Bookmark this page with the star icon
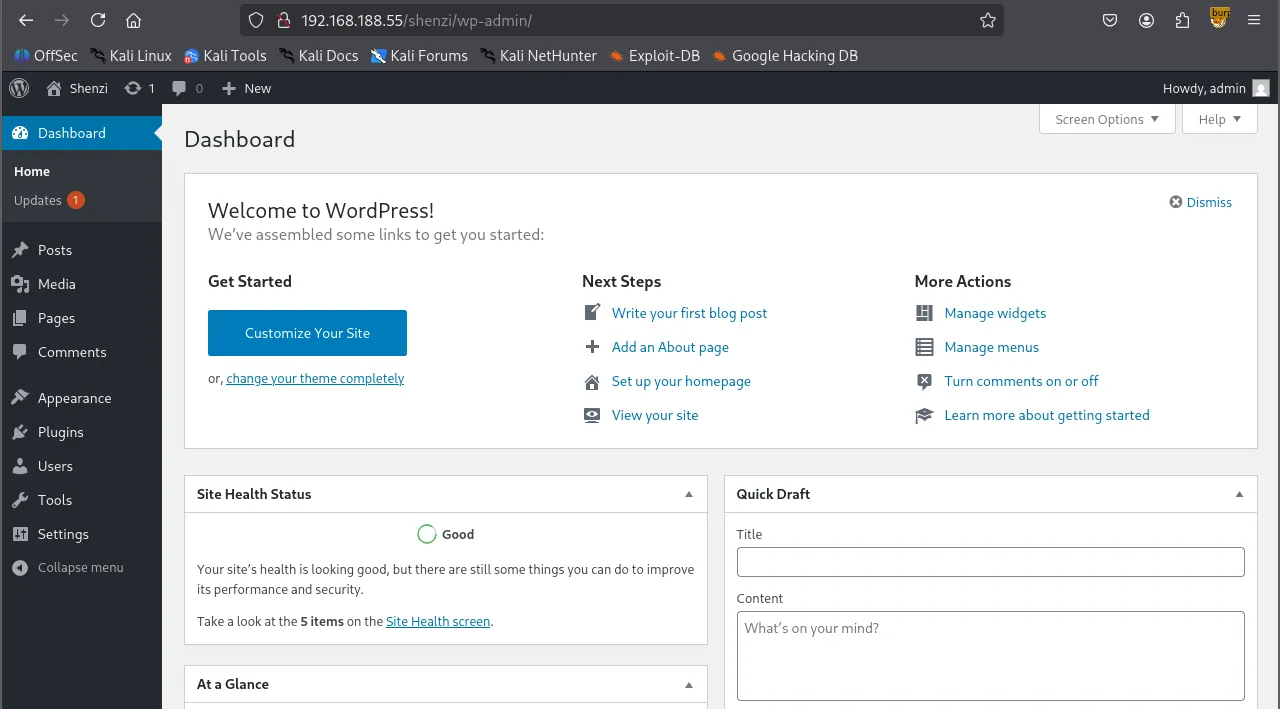The height and width of the screenshot is (709, 1280). coord(988,20)
